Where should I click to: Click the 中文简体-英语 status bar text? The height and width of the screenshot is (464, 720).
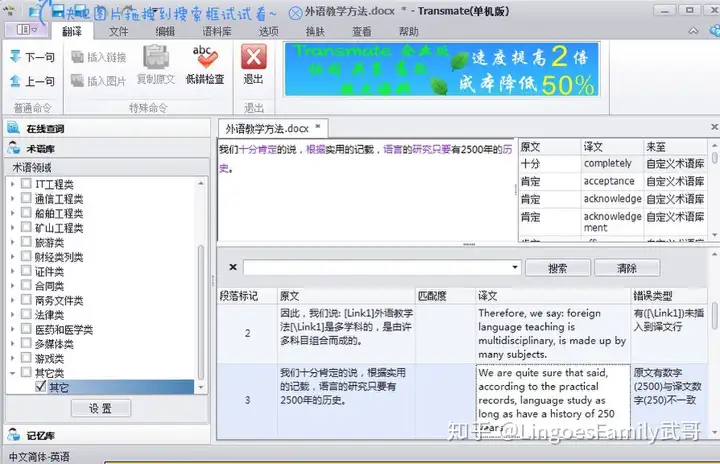coord(39,457)
